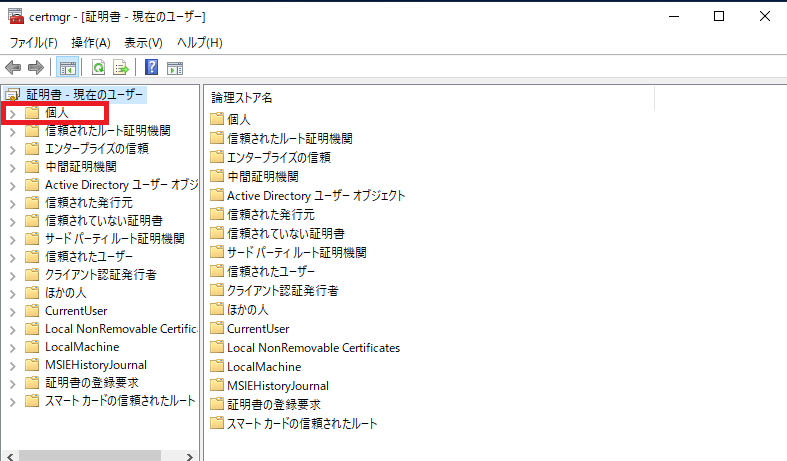Expand LocalMachine tree node chevron

[13, 348]
